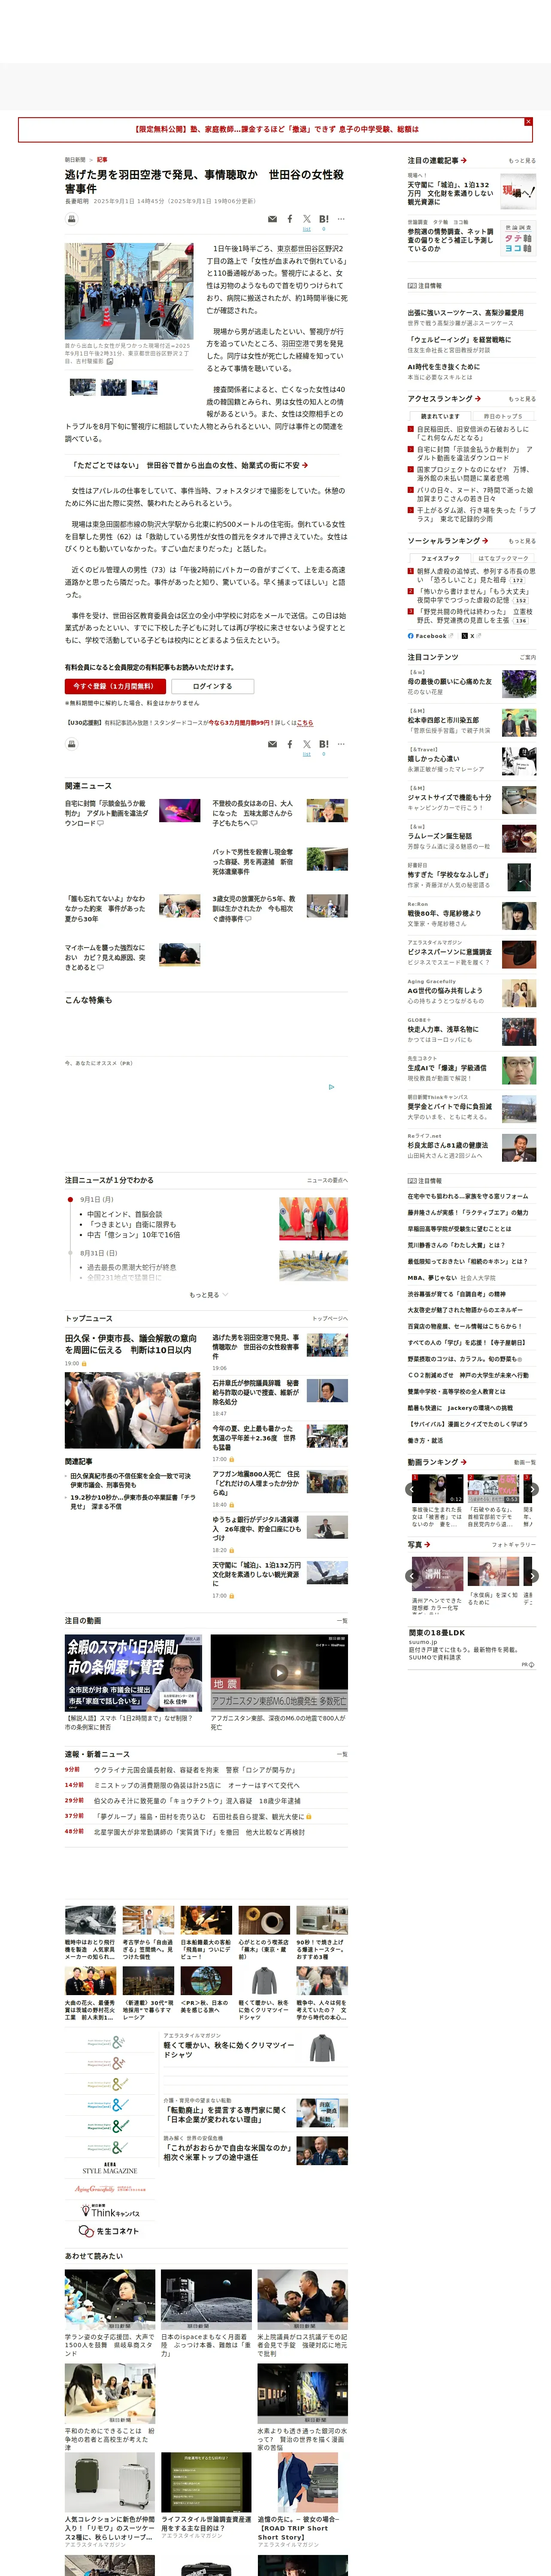
Task: Open トップページへ link beside トップニュース
Action: pyautogui.click(x=330, y=1318)
